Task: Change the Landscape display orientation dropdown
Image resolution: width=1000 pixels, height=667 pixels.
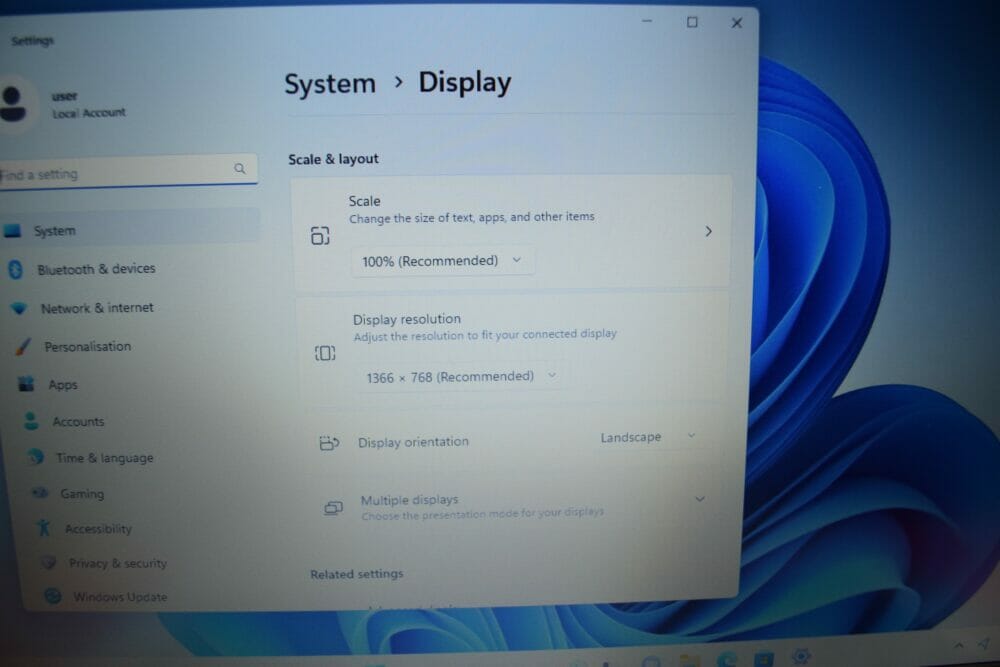Action: click(647, 437)
